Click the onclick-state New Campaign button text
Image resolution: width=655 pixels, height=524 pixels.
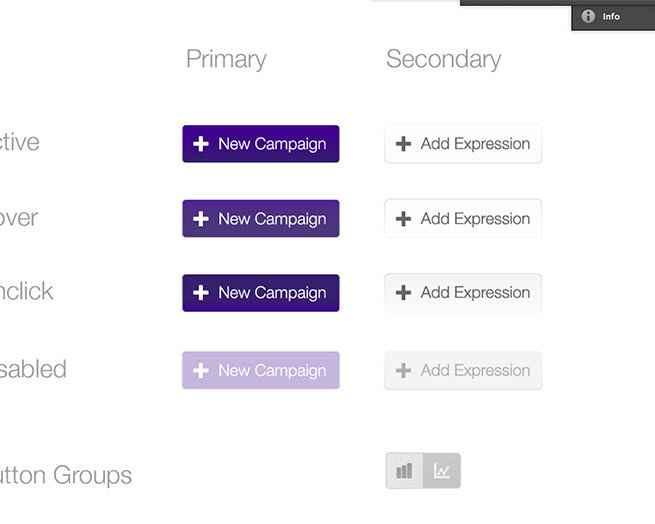tap(272, 293)
